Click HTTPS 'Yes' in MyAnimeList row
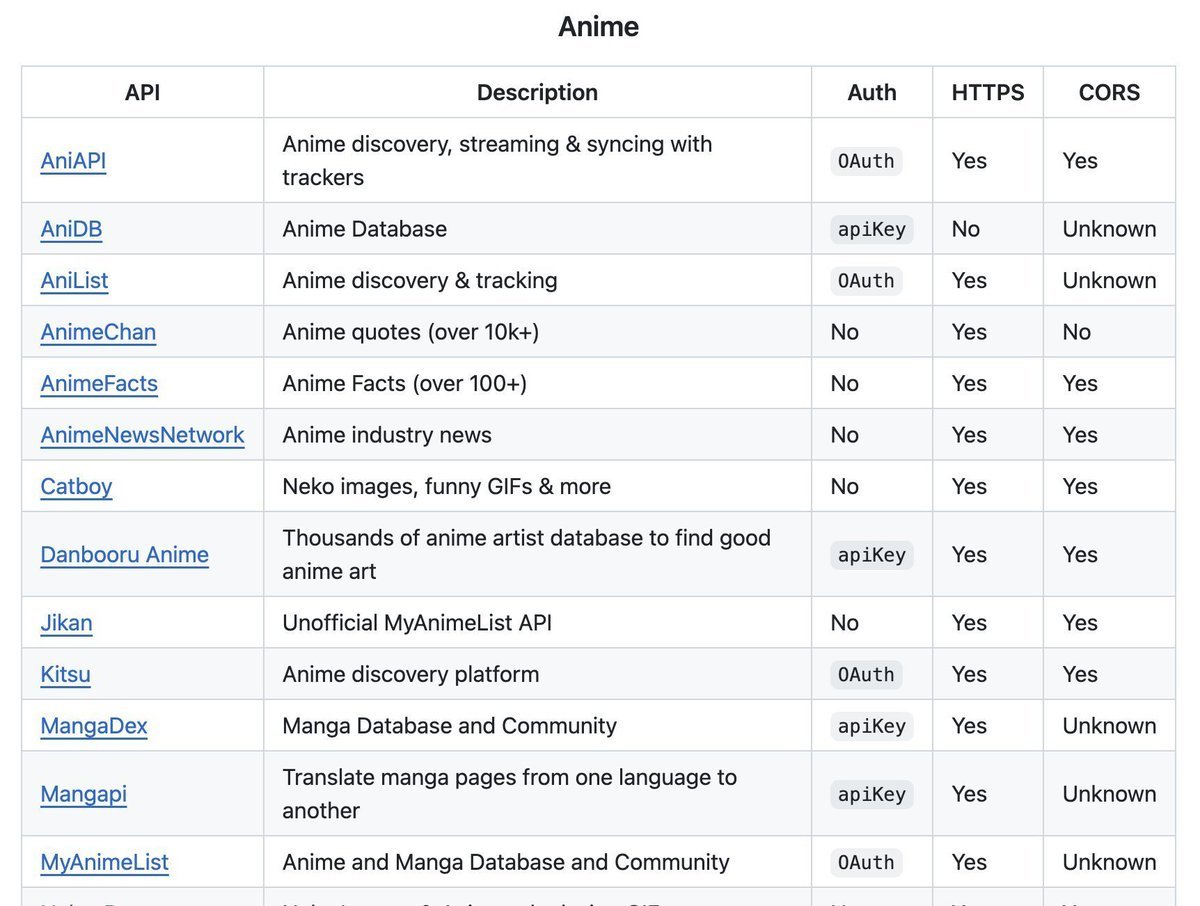 tap(969, 862)
